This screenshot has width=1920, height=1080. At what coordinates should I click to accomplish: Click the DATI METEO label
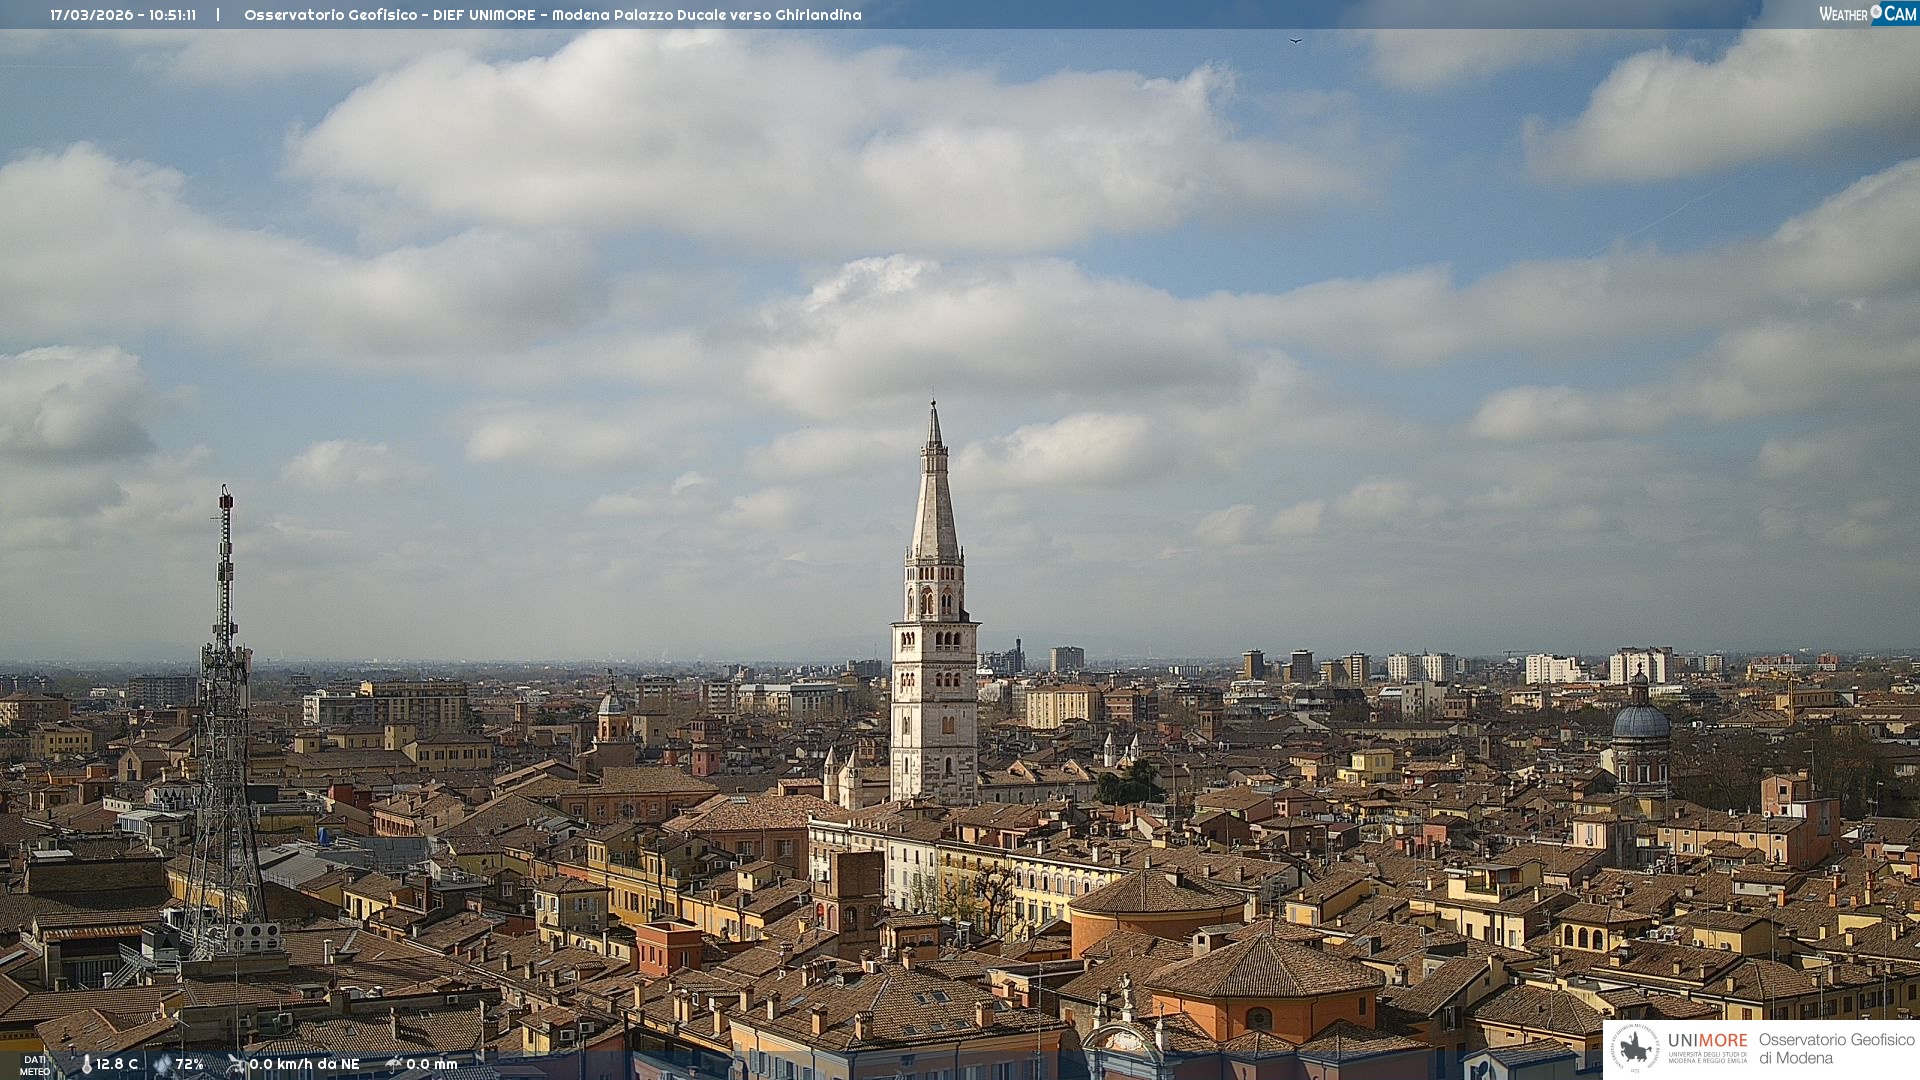(x=35, y=1065)
